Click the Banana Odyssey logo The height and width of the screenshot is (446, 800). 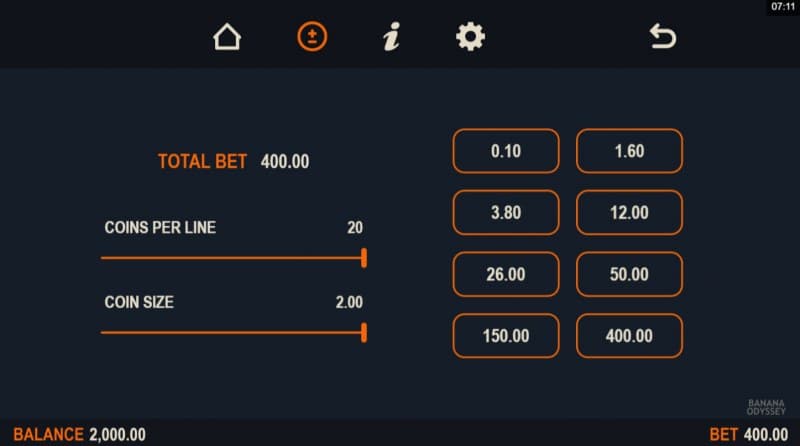click(767, 407)
